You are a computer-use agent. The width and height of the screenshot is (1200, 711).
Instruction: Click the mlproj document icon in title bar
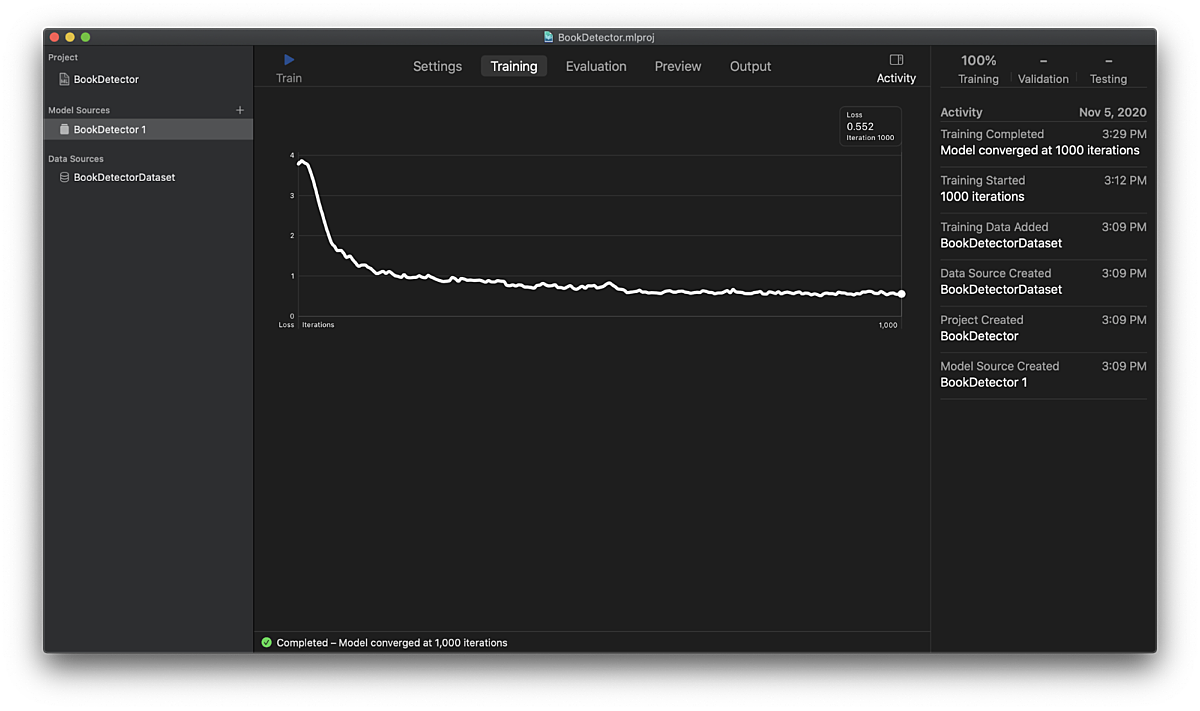[548, 37]
